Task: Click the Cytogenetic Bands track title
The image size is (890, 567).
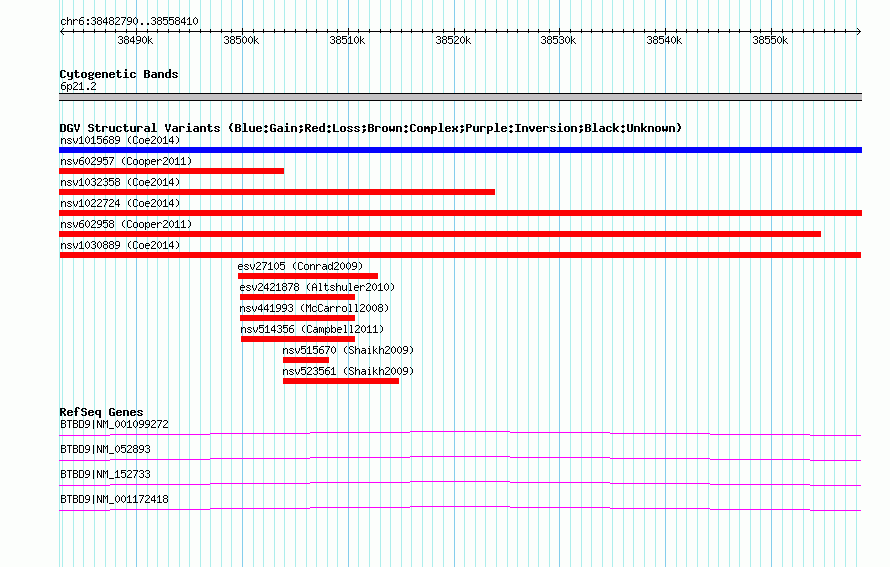Action: (119, 74)
